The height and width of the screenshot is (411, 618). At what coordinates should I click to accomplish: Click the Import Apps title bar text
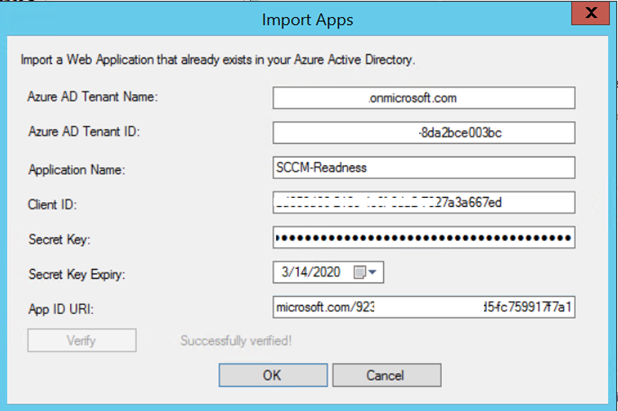pos(307,20)
